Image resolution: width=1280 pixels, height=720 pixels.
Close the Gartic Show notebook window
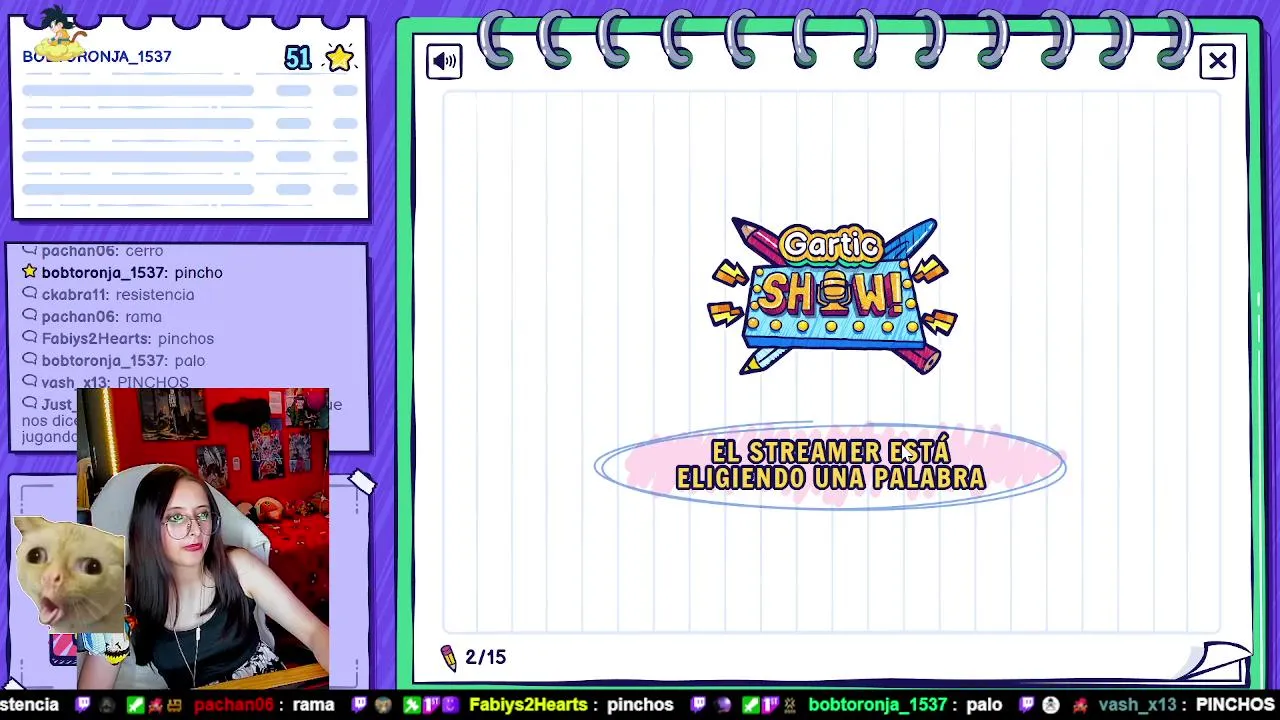pos(1217,61)
